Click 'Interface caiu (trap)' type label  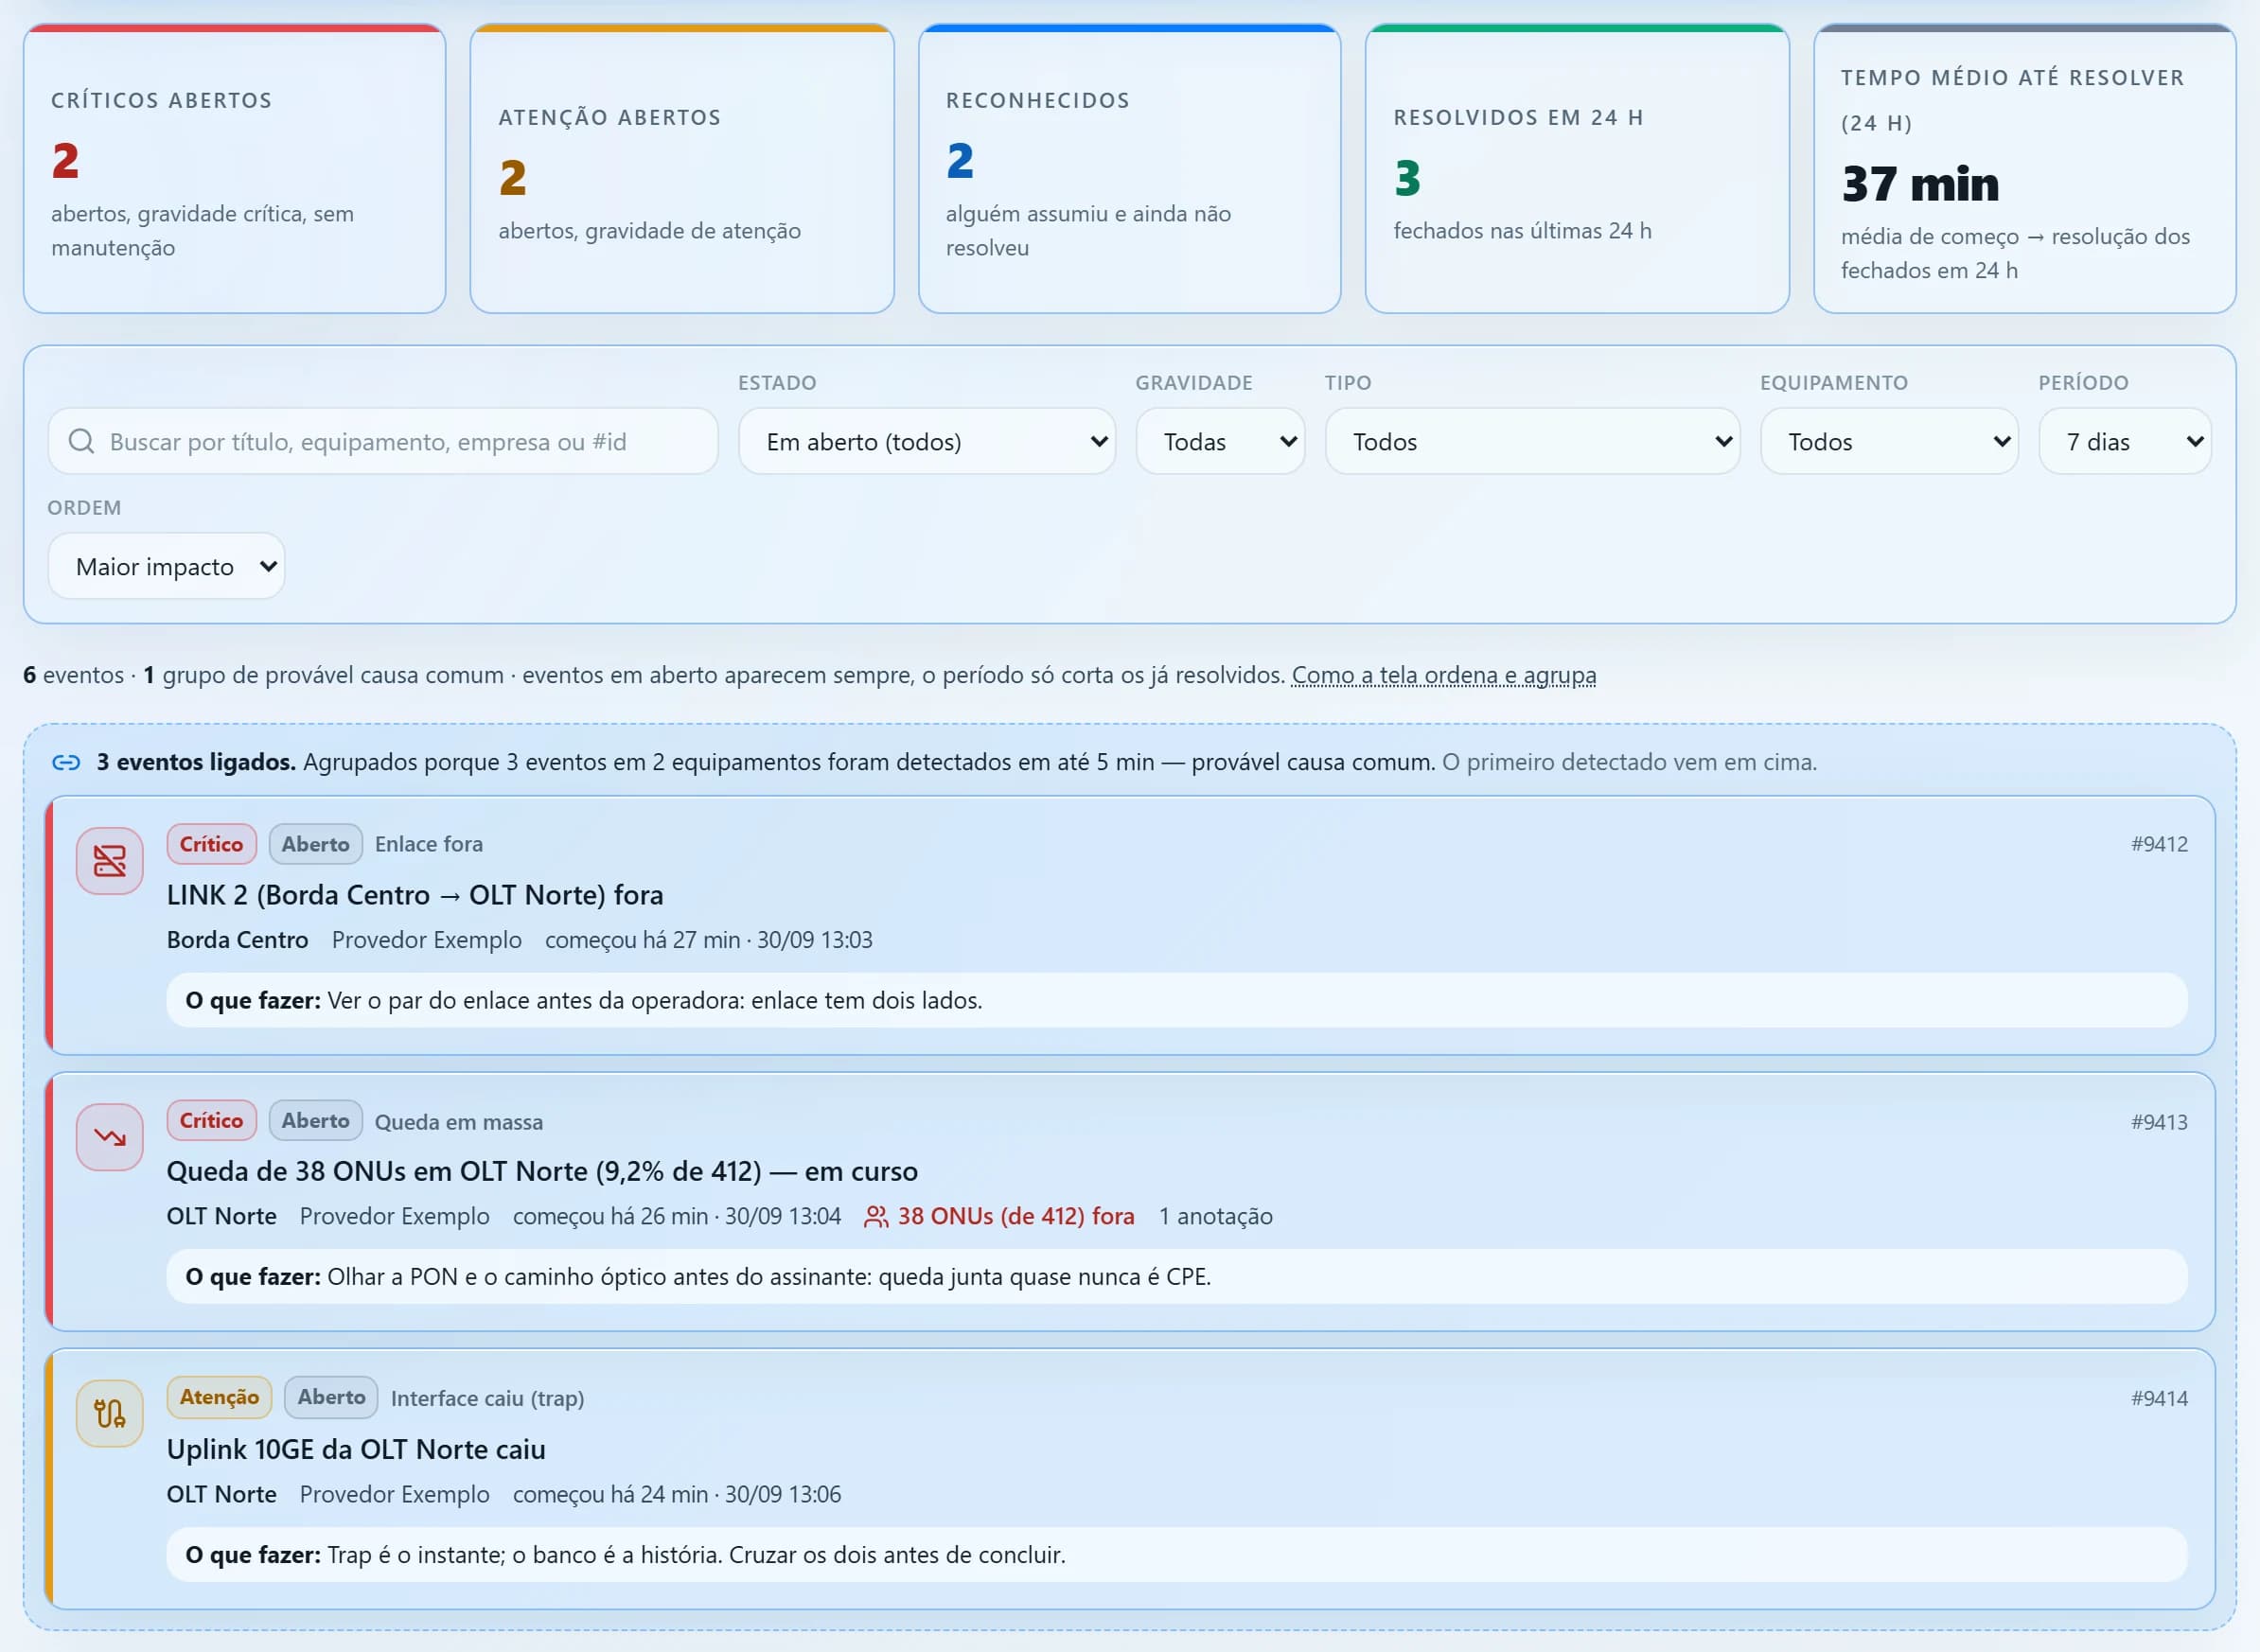488,1398
